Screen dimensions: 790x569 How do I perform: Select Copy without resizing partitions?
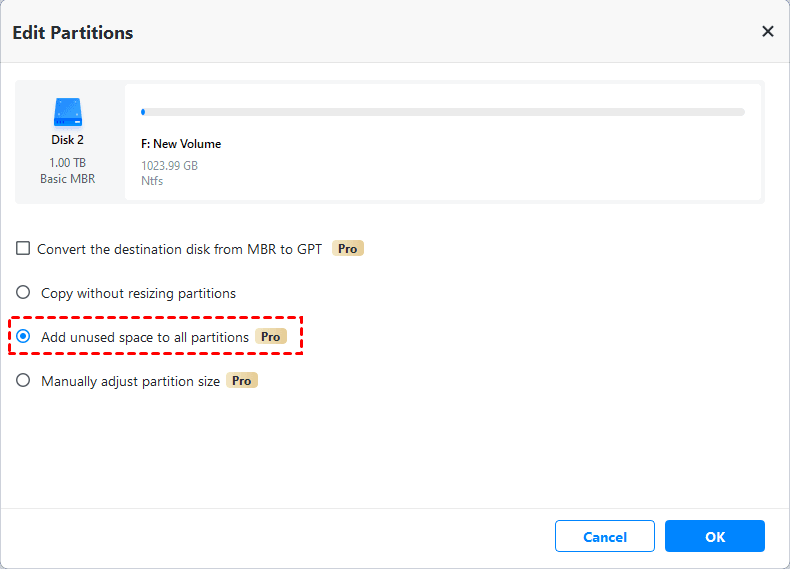pos(23,293)
